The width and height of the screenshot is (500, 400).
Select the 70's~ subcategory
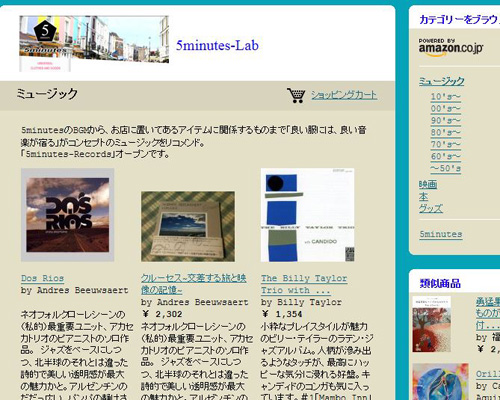click(x=446, y=145)
